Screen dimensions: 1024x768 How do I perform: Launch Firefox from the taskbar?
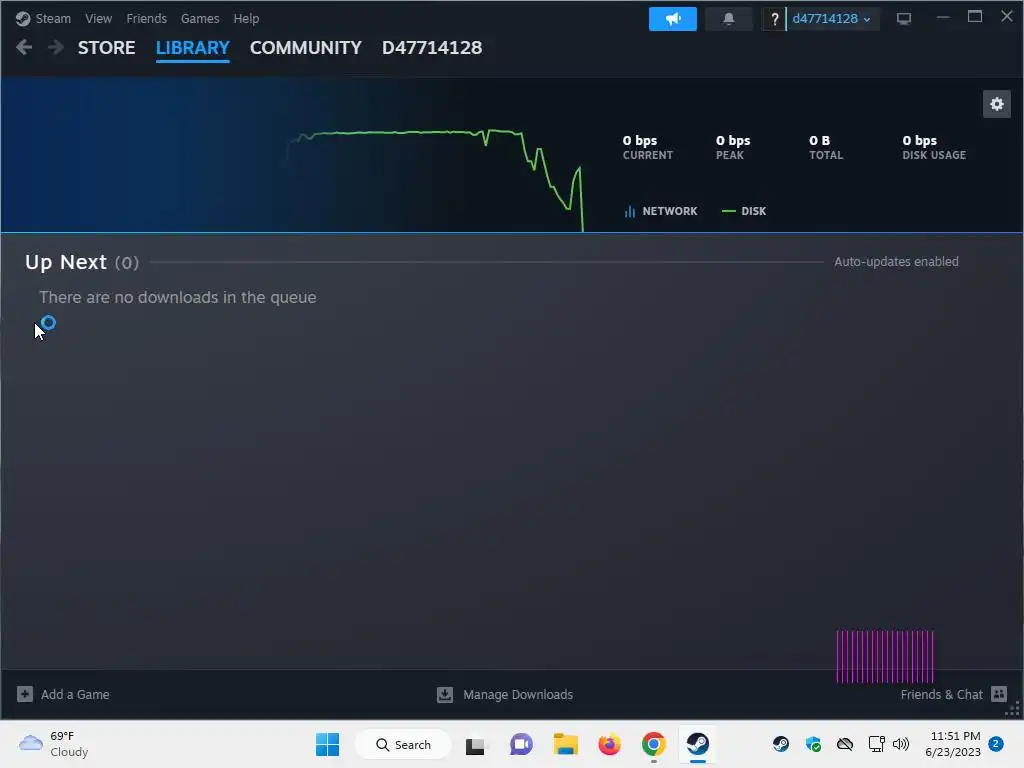(x=609, y=744)
